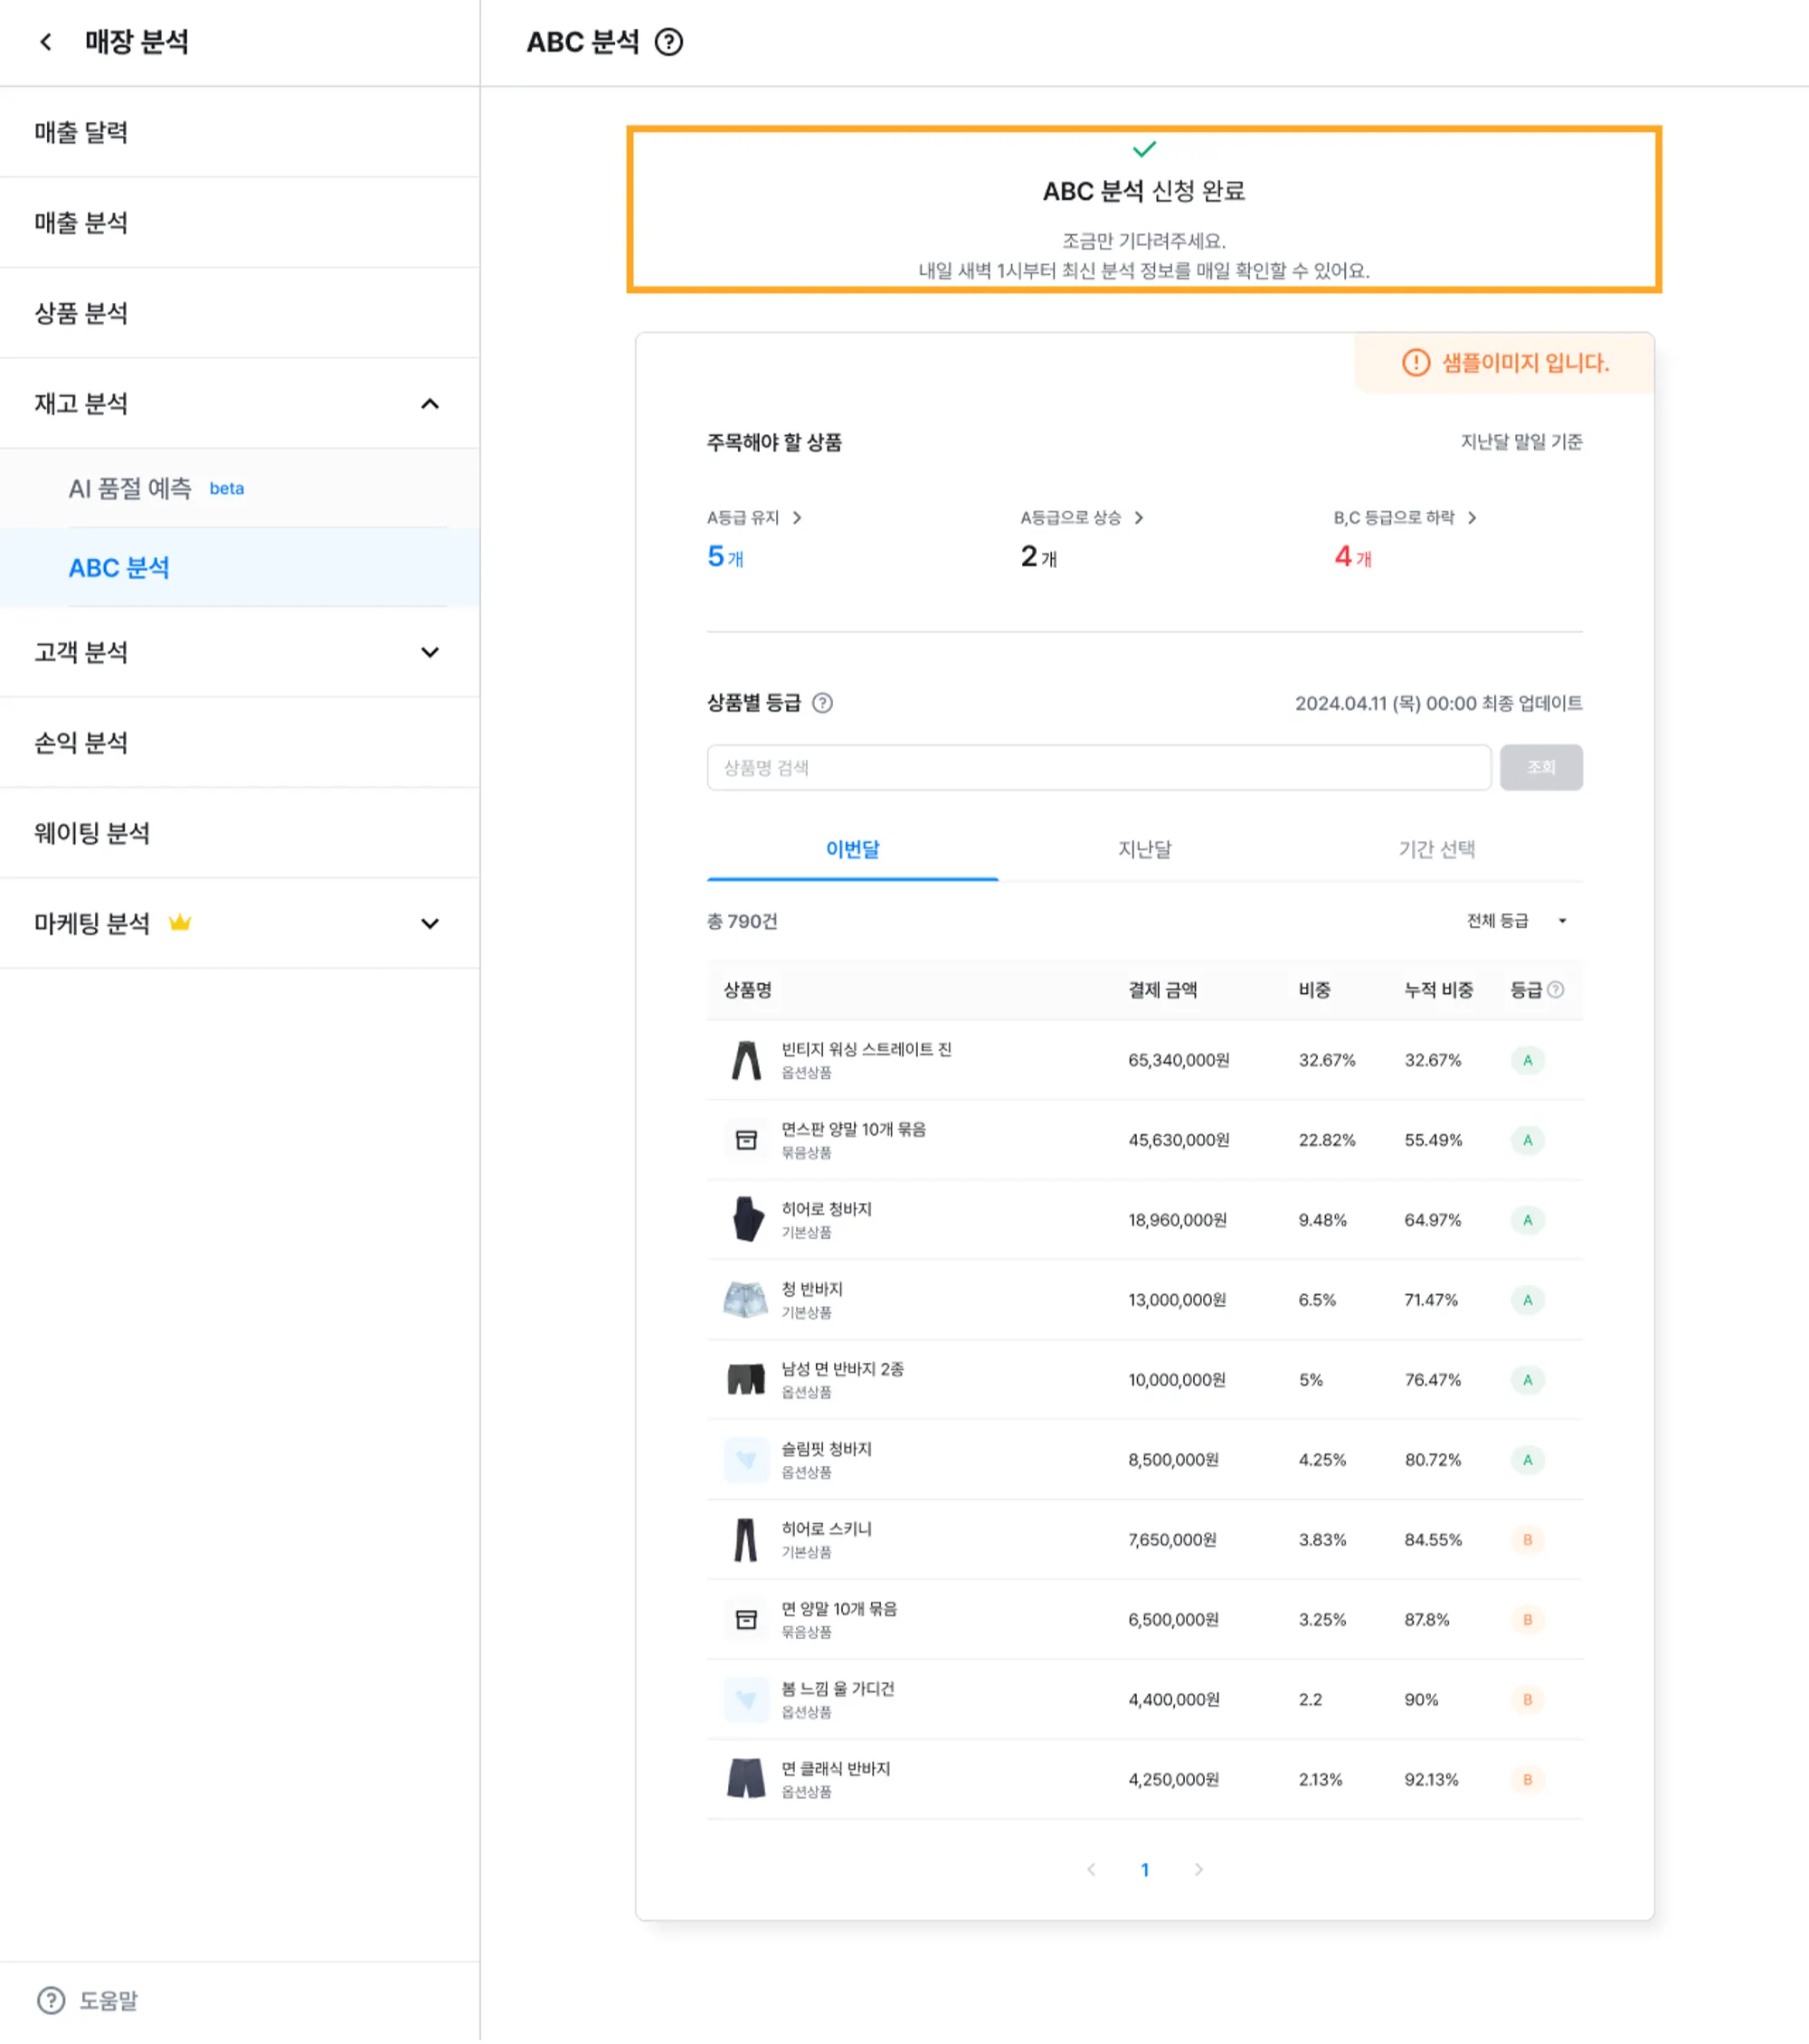Image resolution: width=1809 pixels, height=2044 pixels.
Task: Expand the 고객 분석 menu
Action: click(429, 652)
